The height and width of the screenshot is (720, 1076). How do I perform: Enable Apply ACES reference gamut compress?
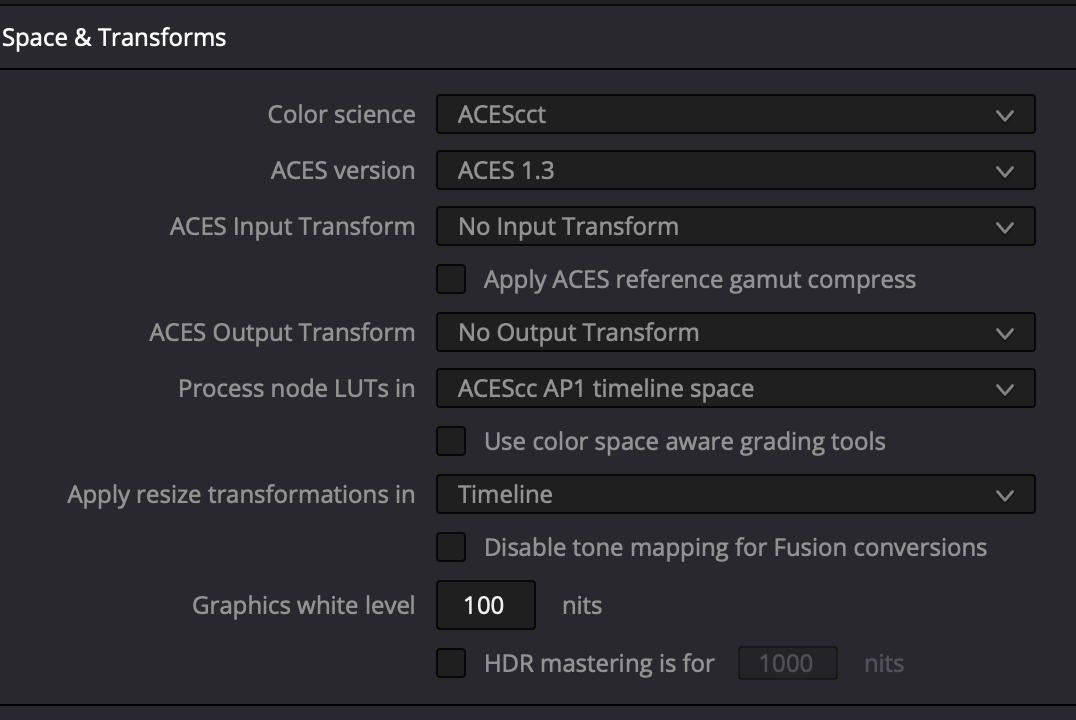452,280
